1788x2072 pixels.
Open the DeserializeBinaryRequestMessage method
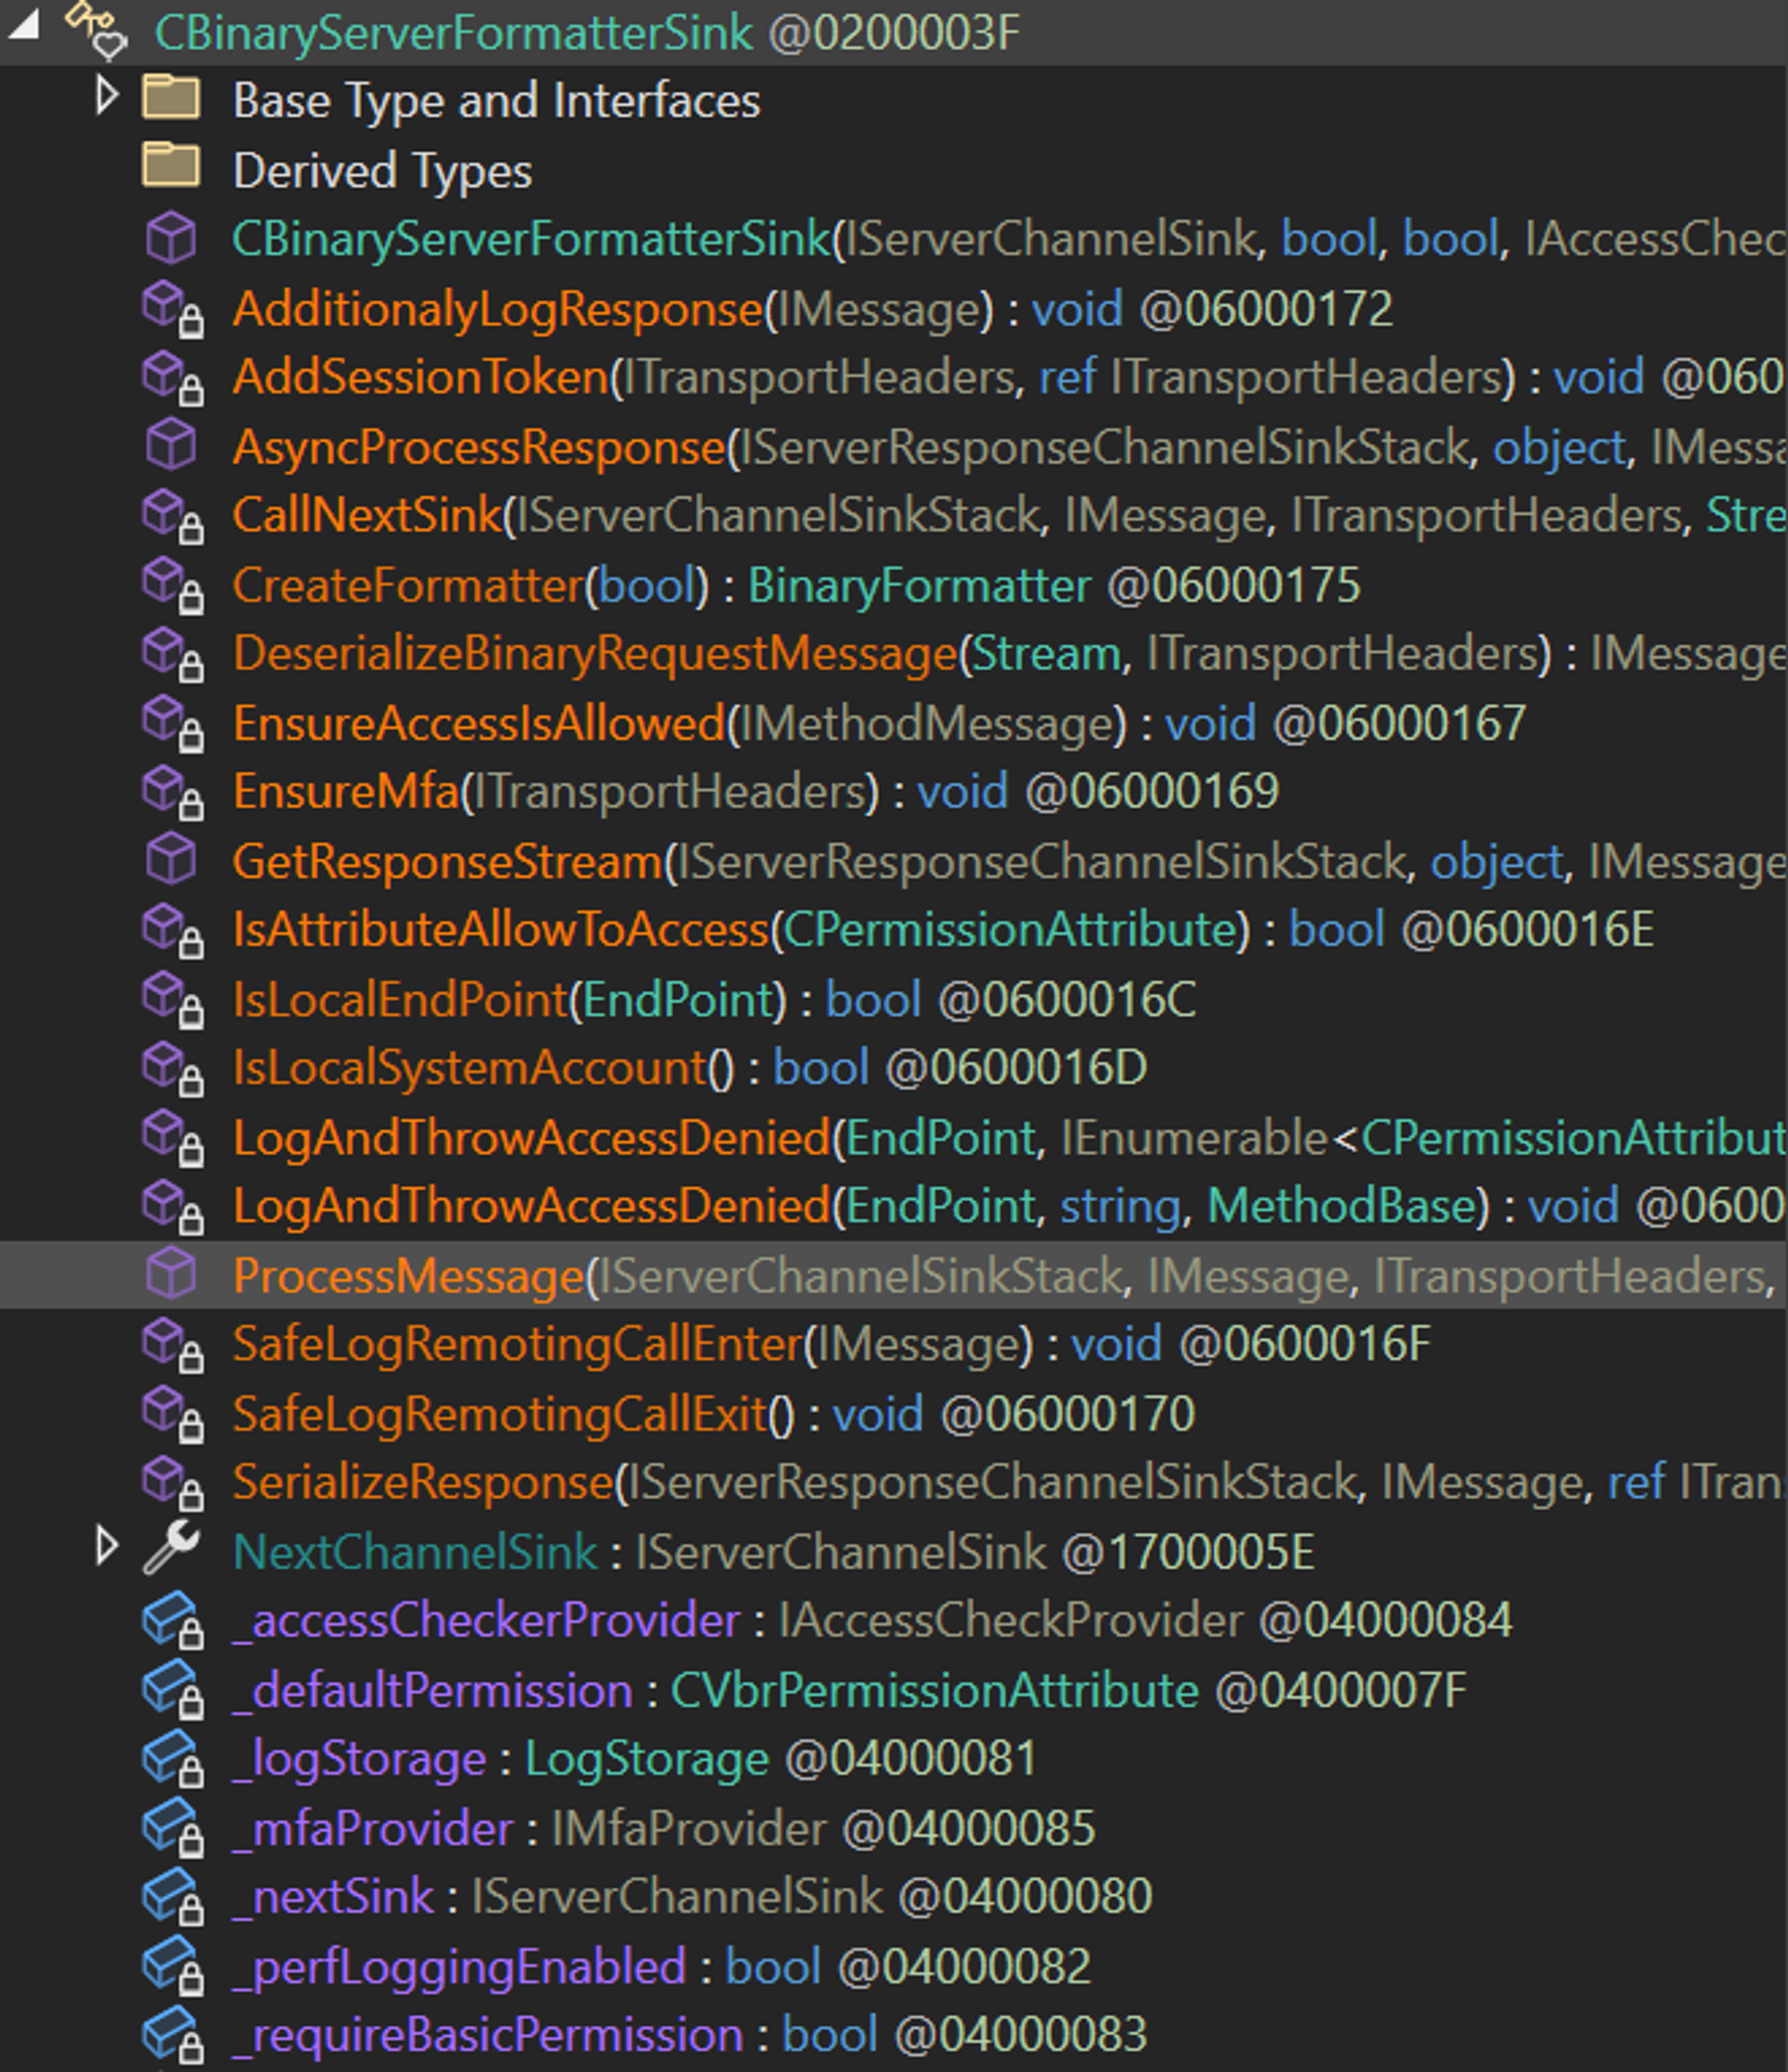pos(595,654)
